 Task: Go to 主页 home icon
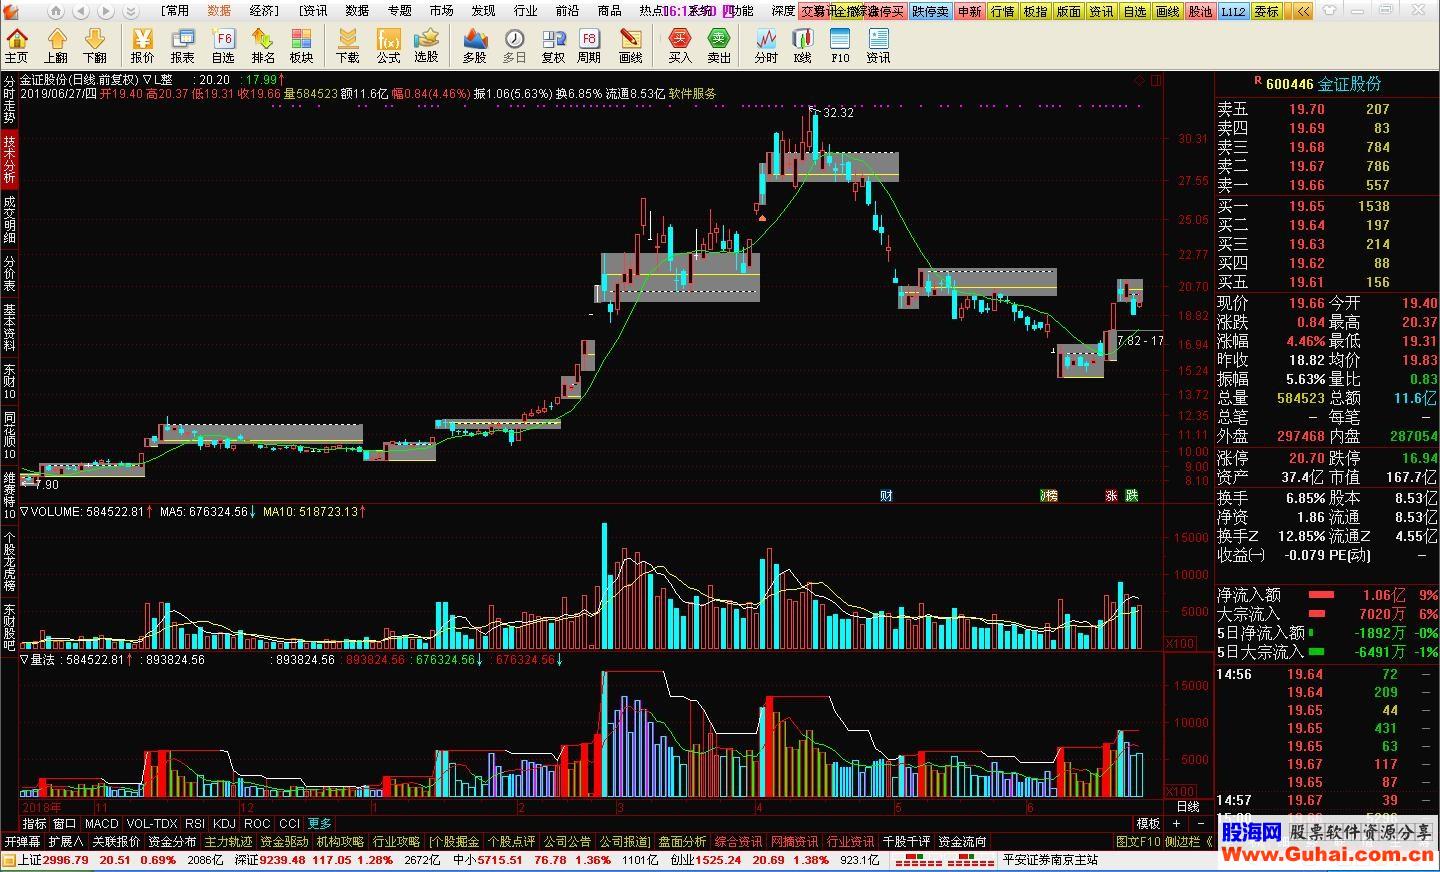pos(17,45)
